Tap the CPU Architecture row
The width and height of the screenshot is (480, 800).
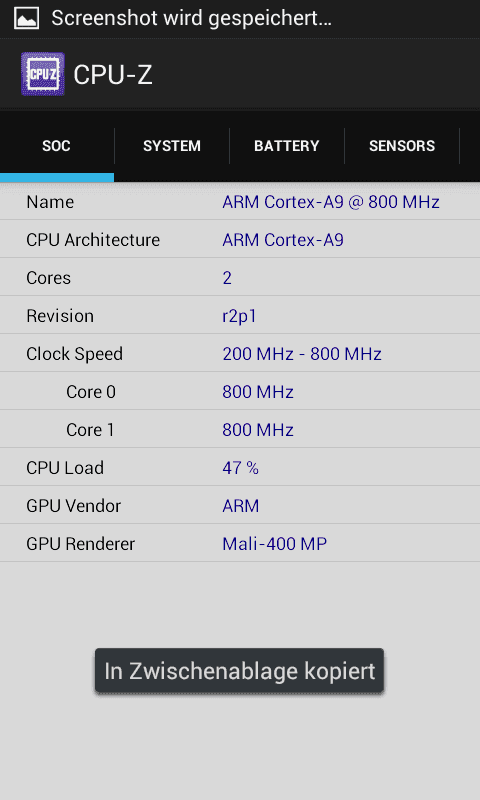coord(240,239)
